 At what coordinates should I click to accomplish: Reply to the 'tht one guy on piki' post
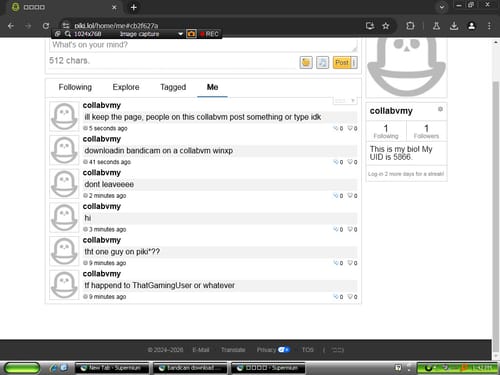coord(338,263)
